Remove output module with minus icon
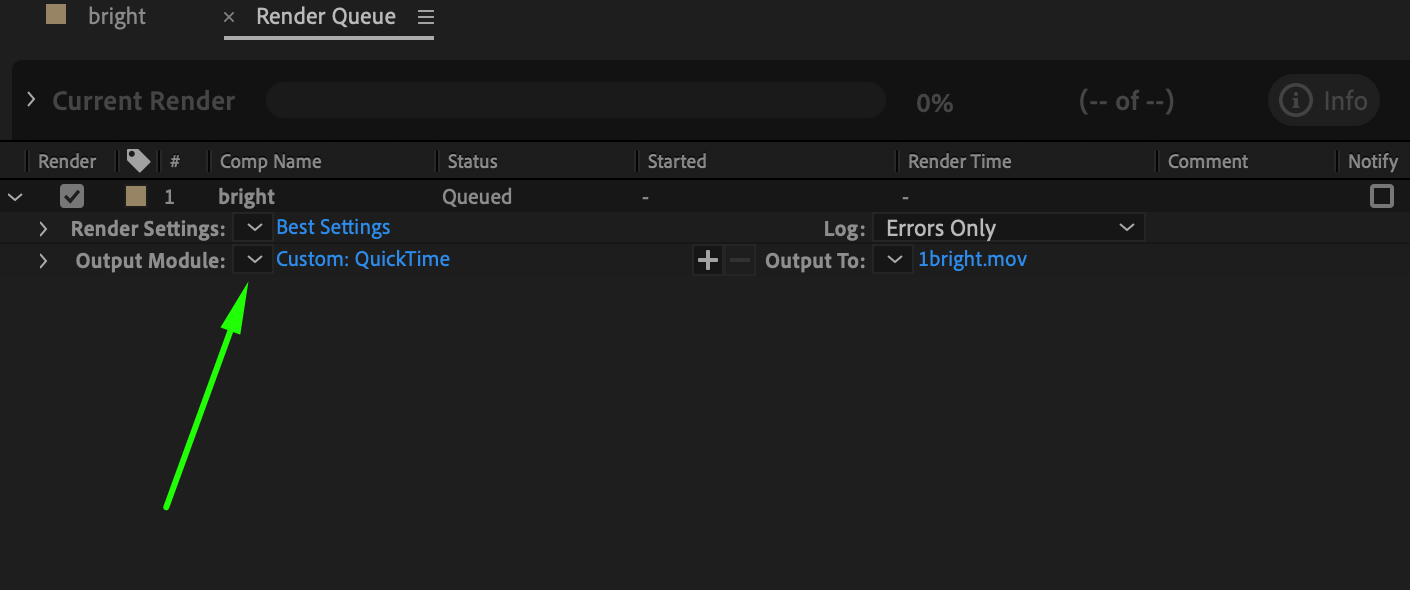Screen dimensions: 1410x590 740,261
